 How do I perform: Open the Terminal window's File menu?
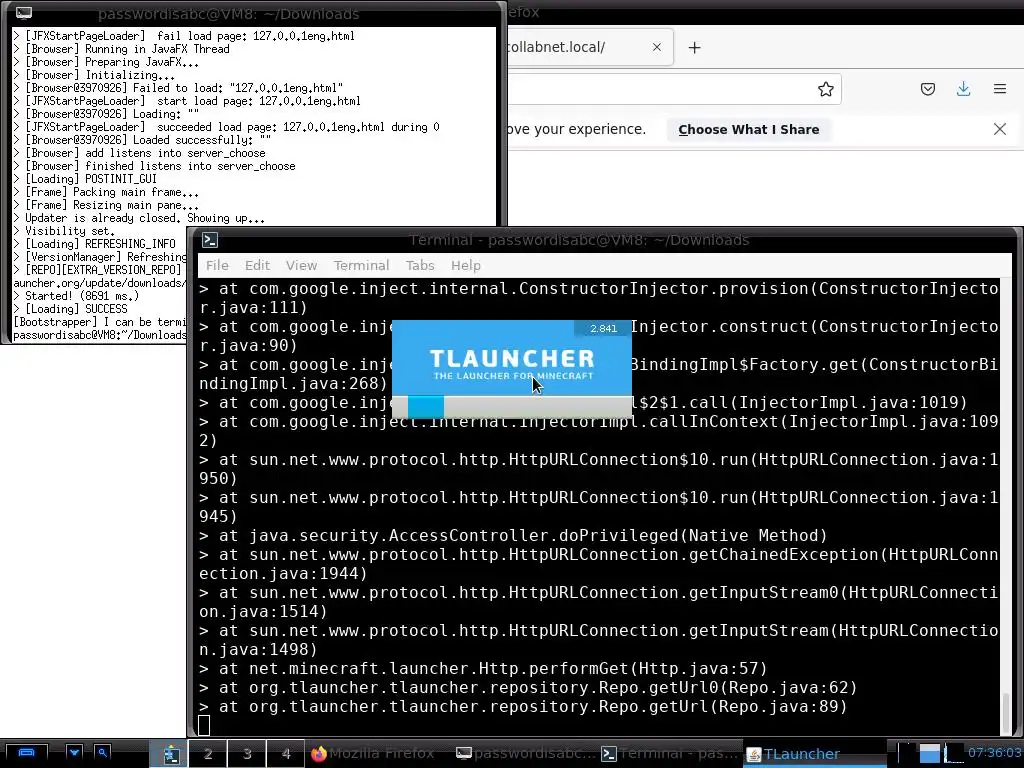point(217,265)
